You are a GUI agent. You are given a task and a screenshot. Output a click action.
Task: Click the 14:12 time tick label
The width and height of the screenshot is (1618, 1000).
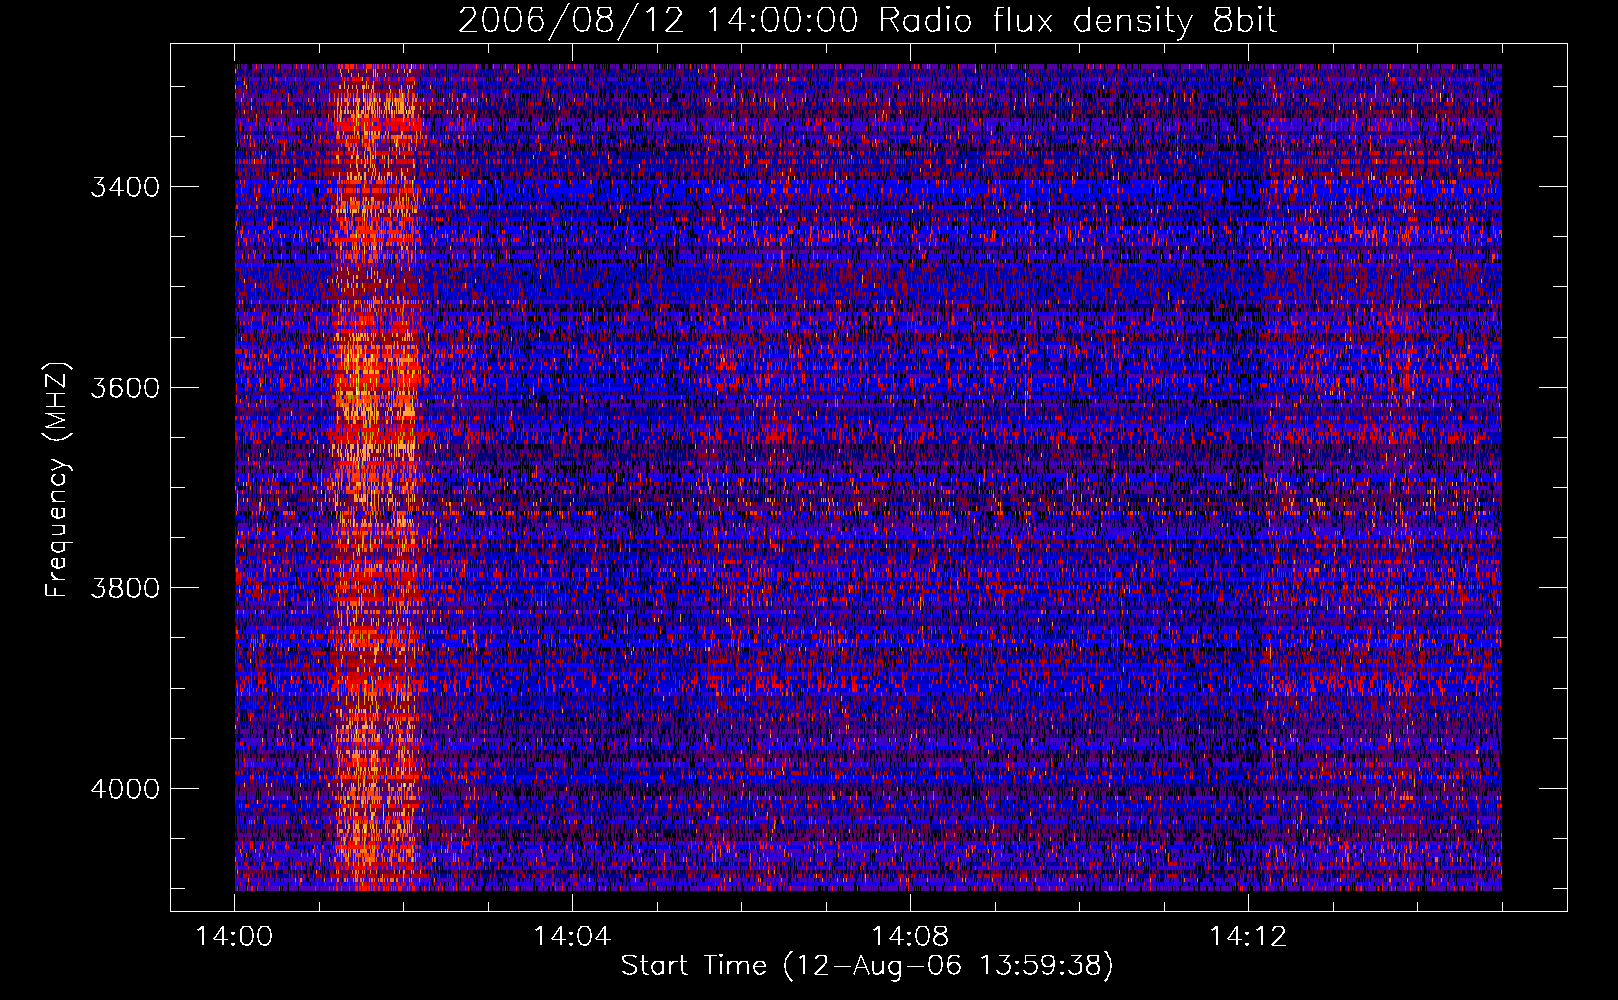pyautogui.click(x=1247, y=937)
